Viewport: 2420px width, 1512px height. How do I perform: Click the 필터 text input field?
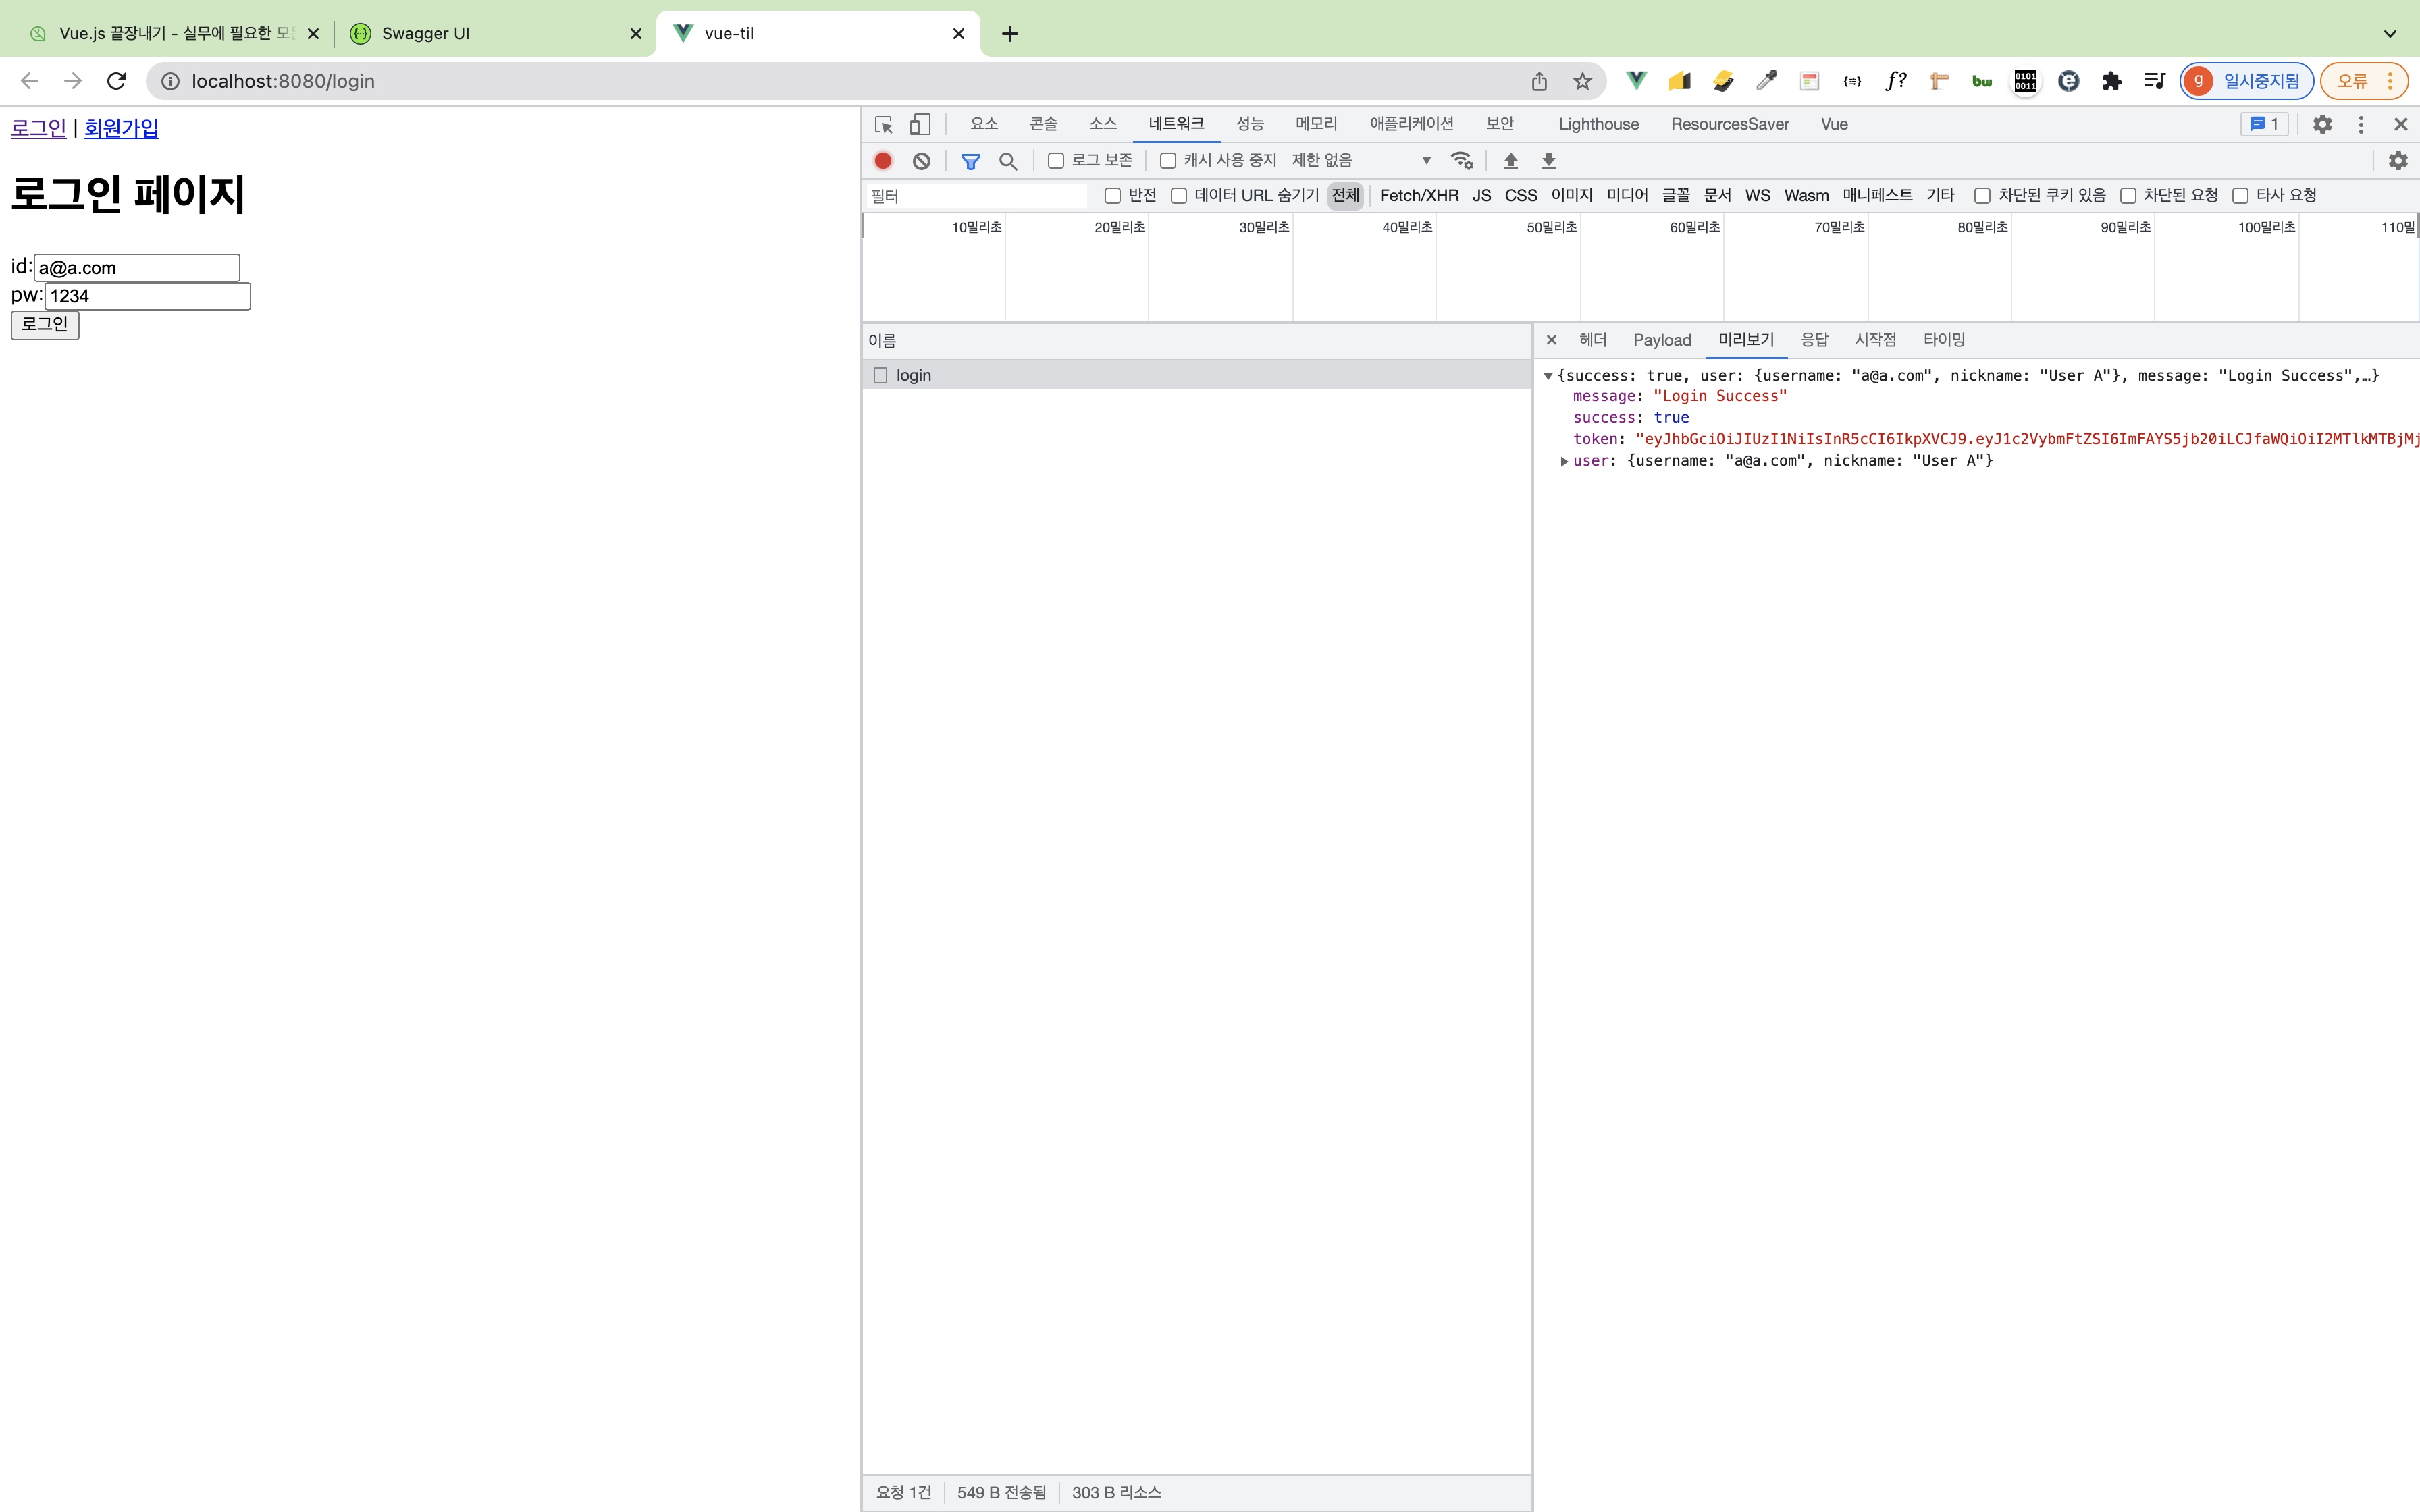click(976, 196)
